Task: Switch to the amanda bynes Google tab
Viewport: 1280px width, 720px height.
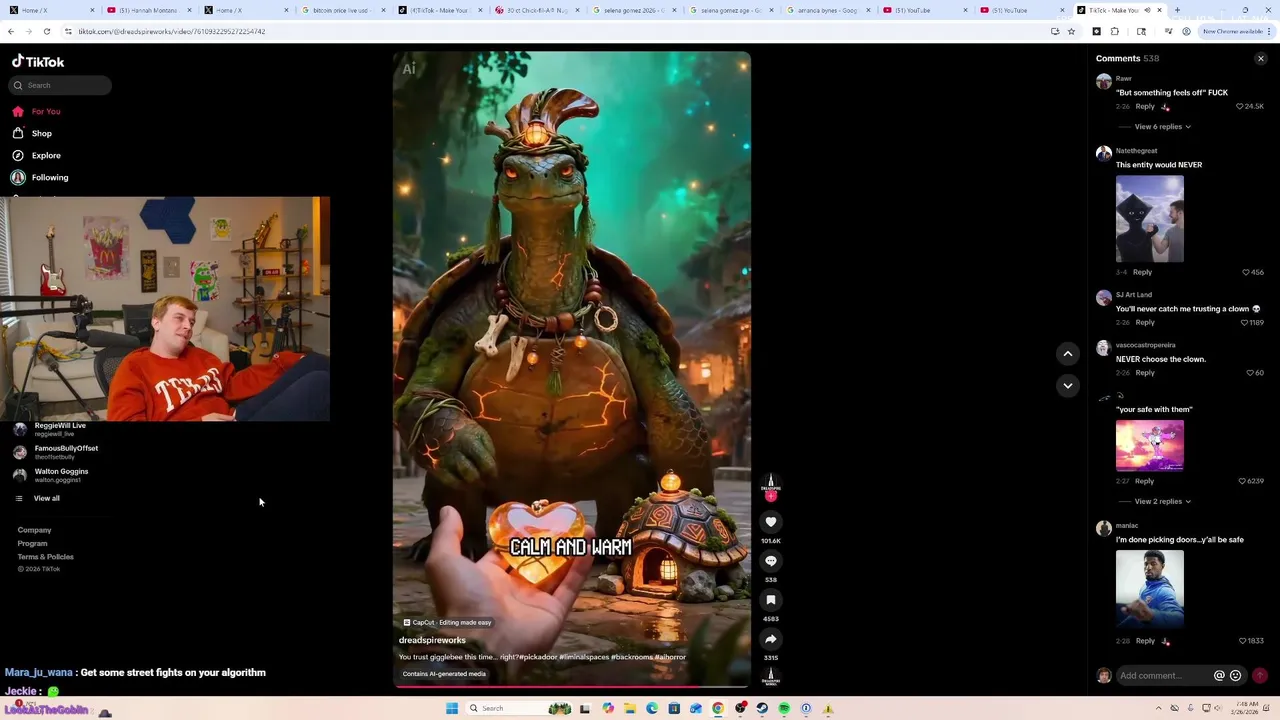Action: point(827,10)
